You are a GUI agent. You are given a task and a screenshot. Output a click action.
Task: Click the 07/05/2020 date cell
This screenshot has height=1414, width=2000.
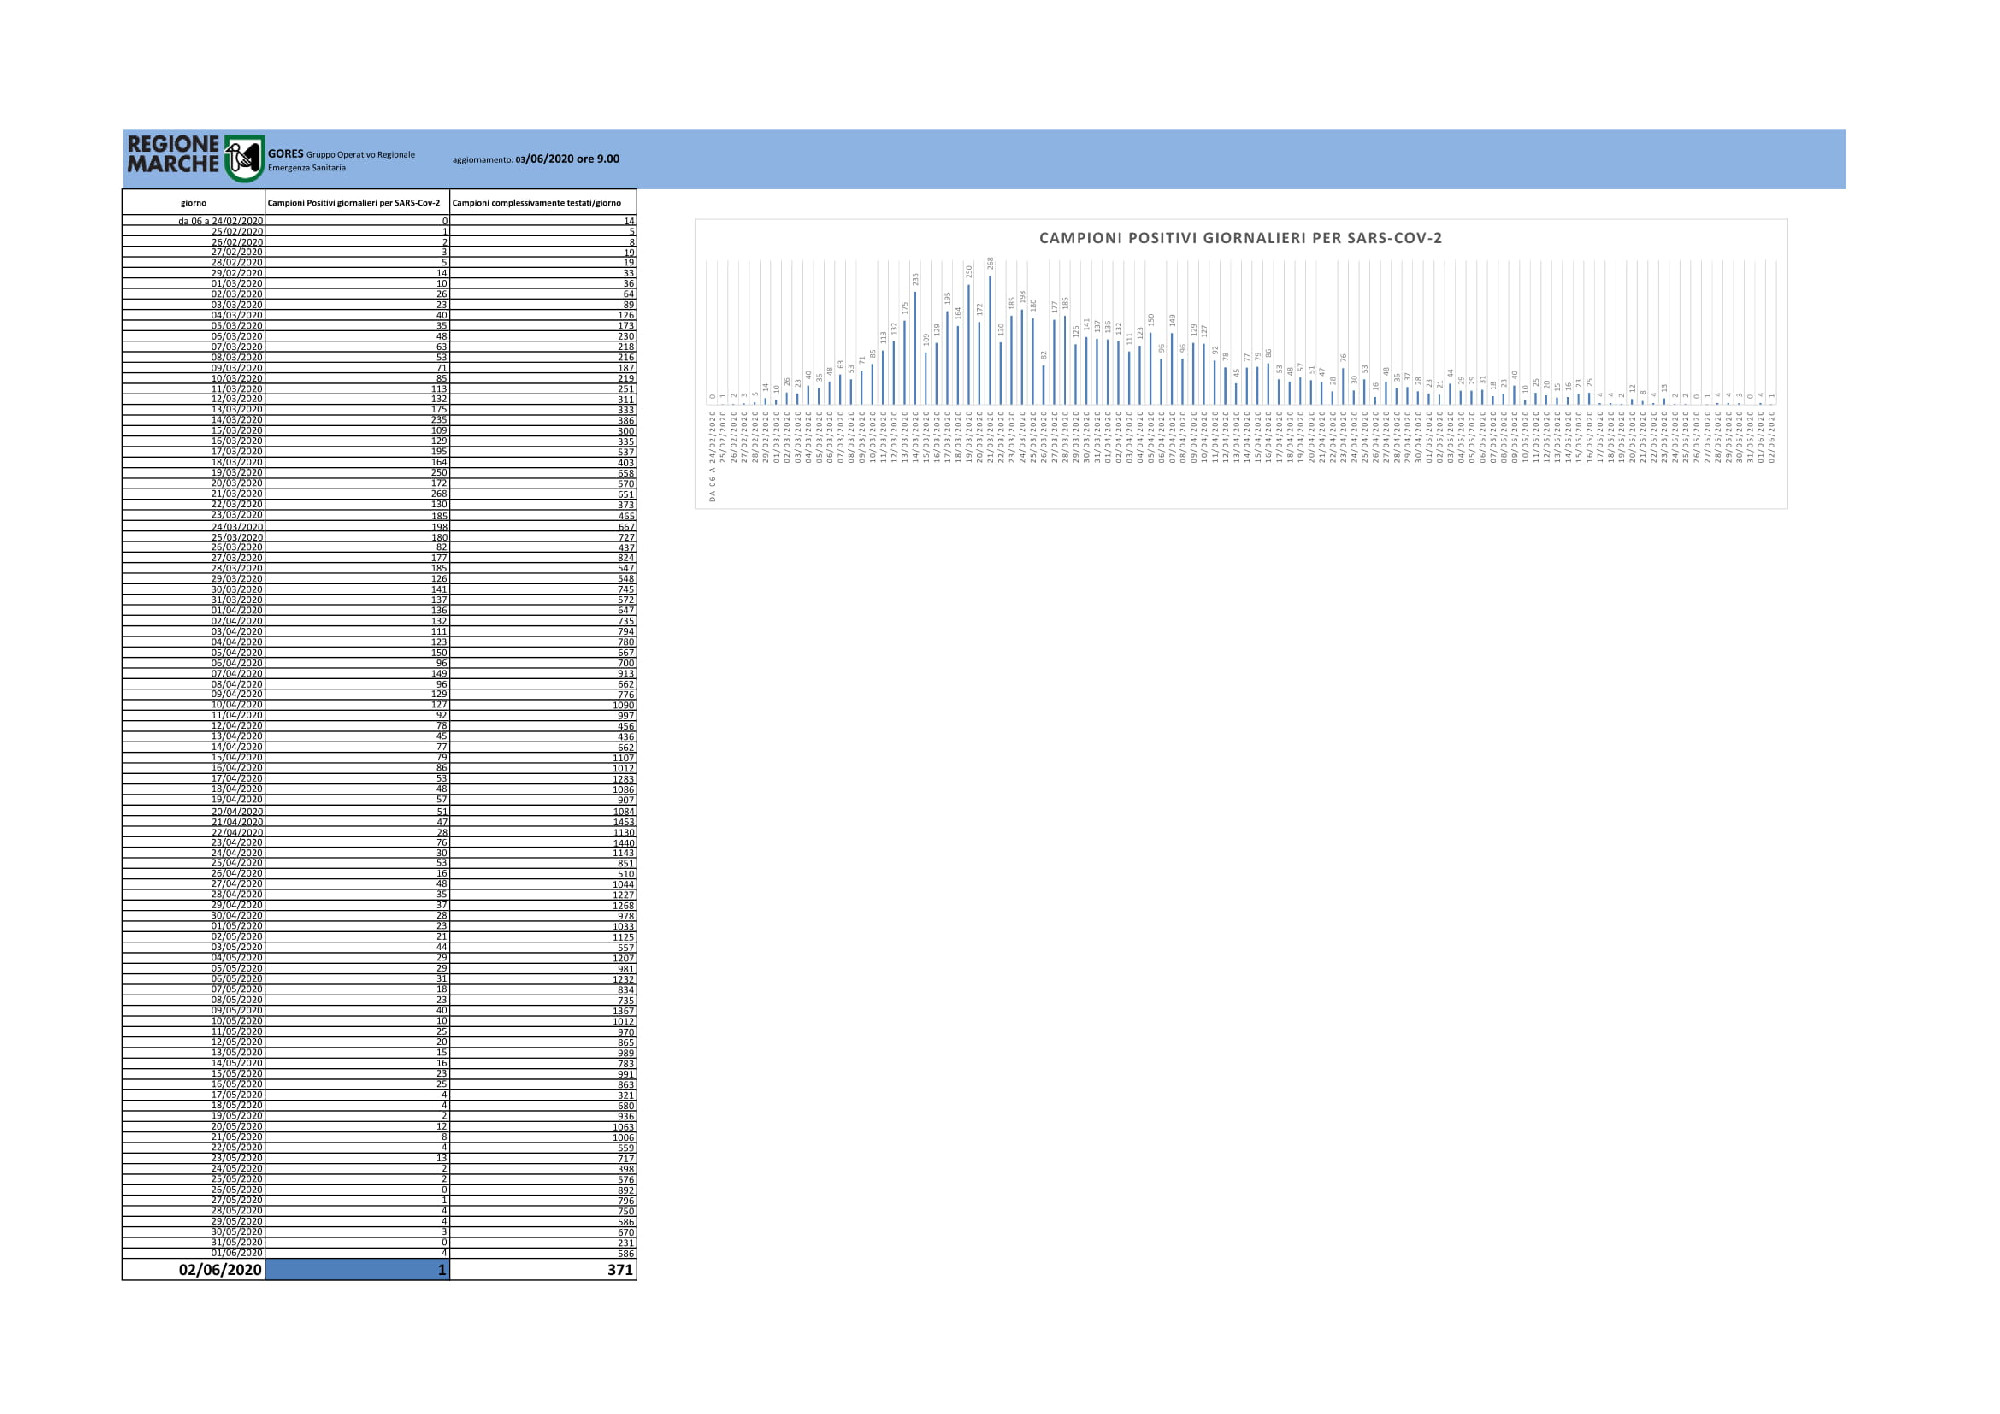click(x=237, y=989)
